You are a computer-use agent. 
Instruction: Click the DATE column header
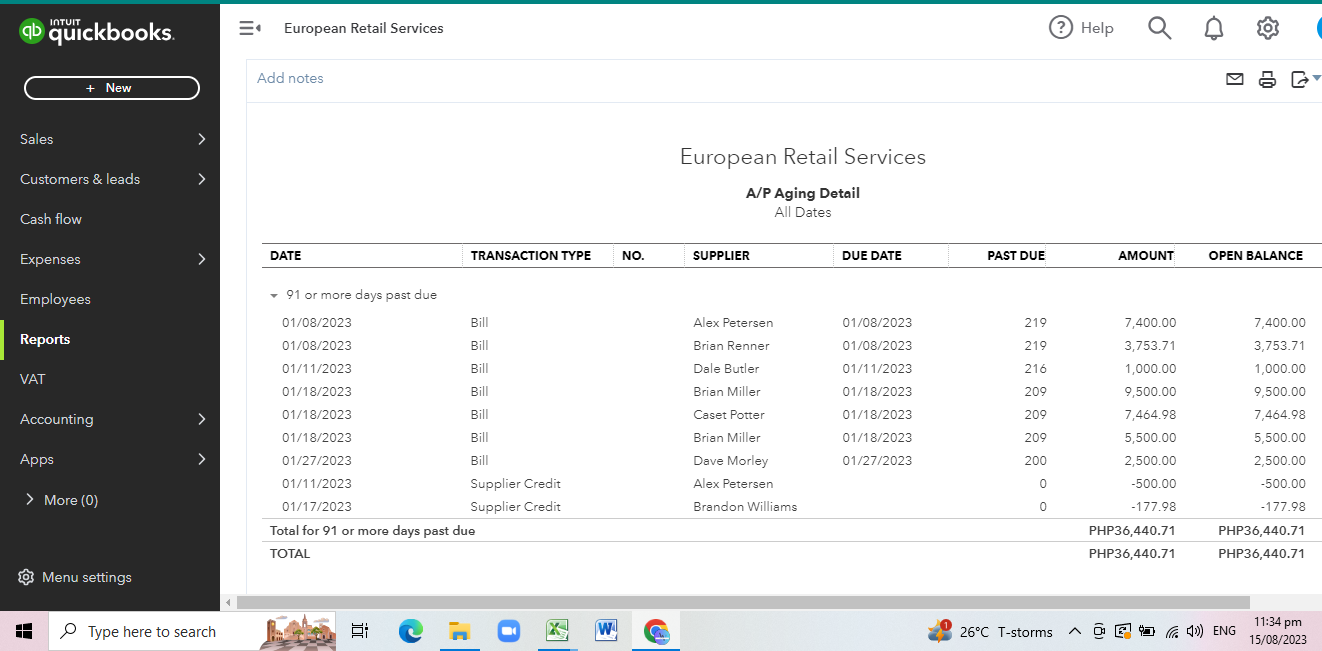pos(285,256)
